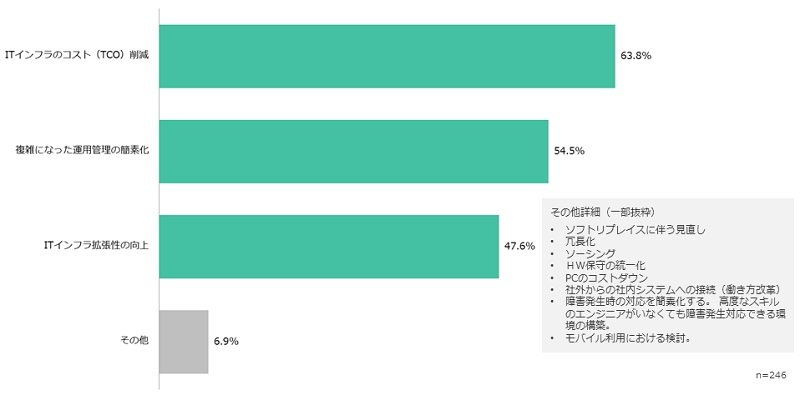Screen dimensions: 800x395
Task: Click the その他詳細（一部抜粋） heading
Action: click(603, 211)
